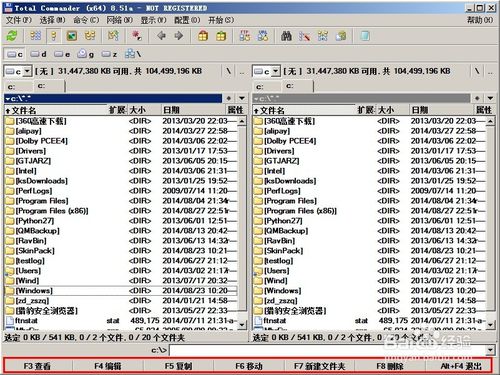Click the green refresh toolbar icon

(x=12, y=36)
